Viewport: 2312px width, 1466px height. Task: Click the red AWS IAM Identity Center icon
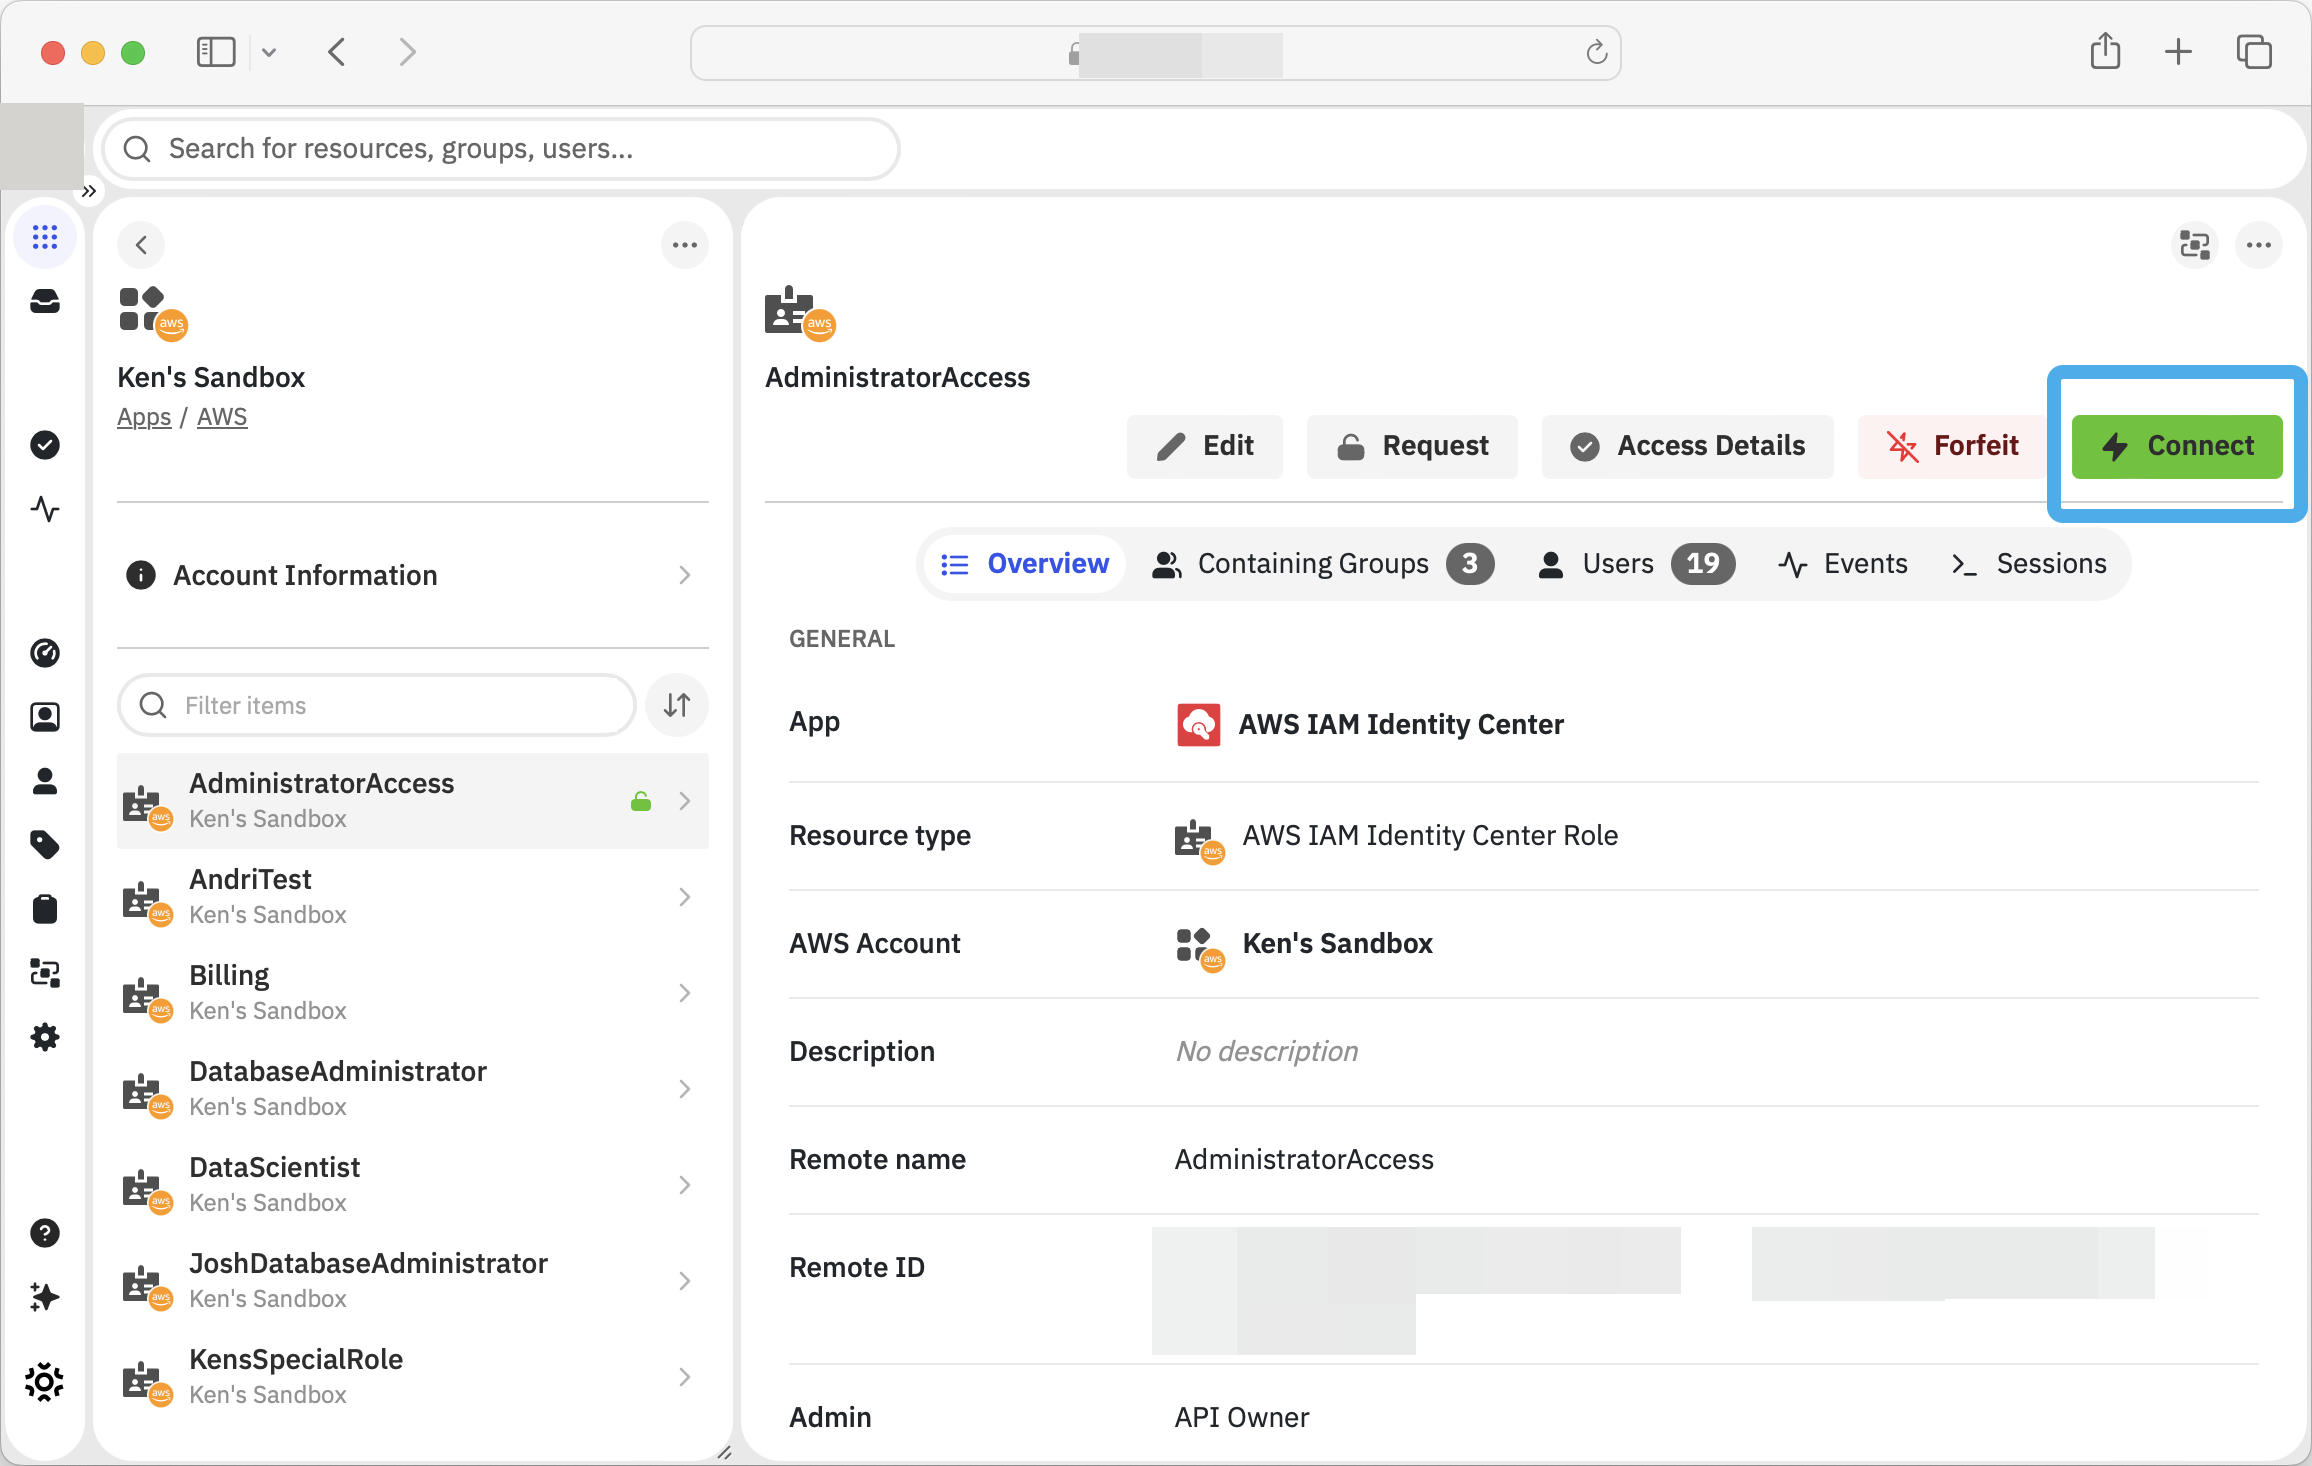point(1198,725)
